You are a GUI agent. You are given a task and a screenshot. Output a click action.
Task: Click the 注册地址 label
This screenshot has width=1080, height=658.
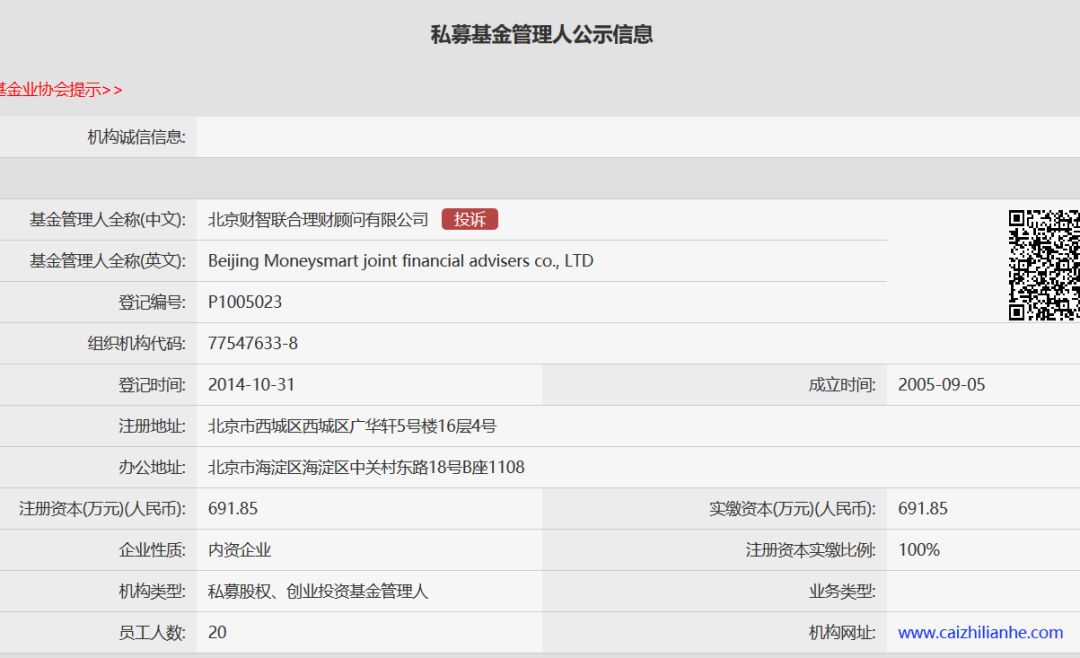[x=152, y=426]
